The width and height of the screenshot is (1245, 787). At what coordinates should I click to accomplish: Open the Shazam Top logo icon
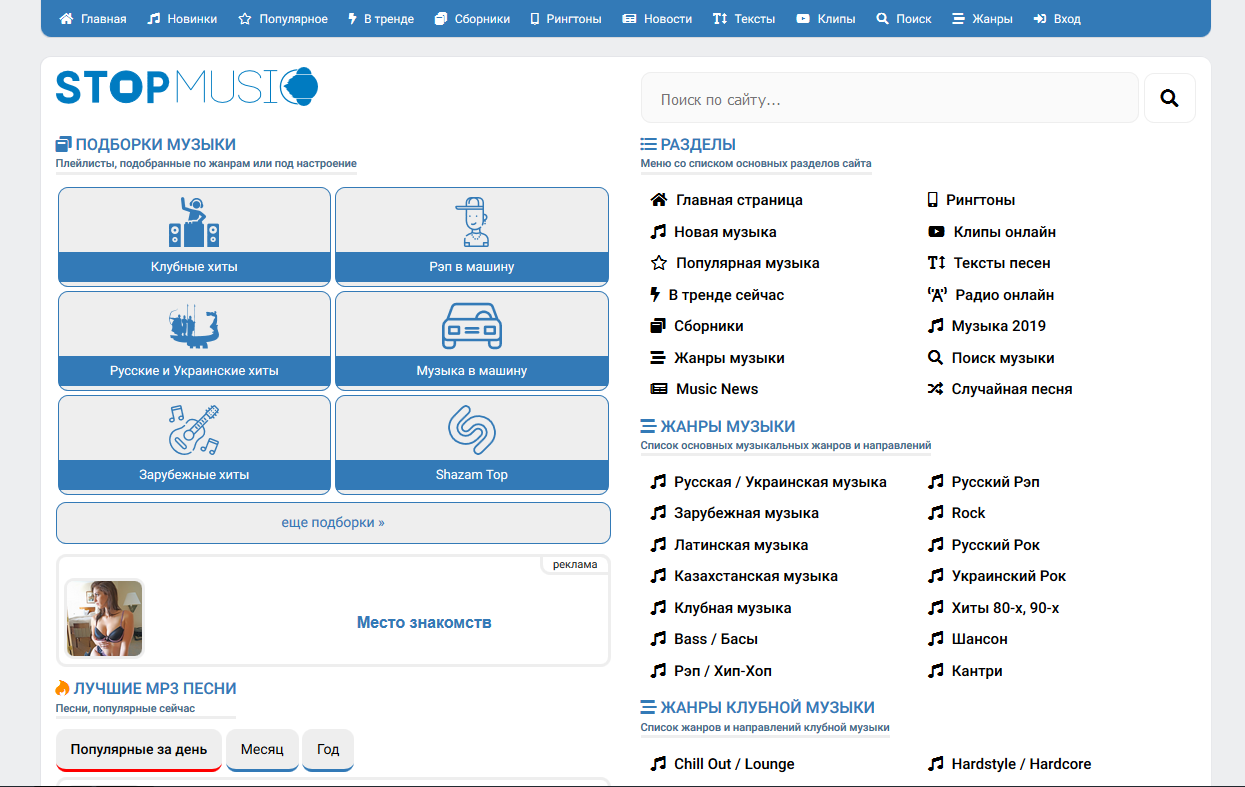point(471,429)
